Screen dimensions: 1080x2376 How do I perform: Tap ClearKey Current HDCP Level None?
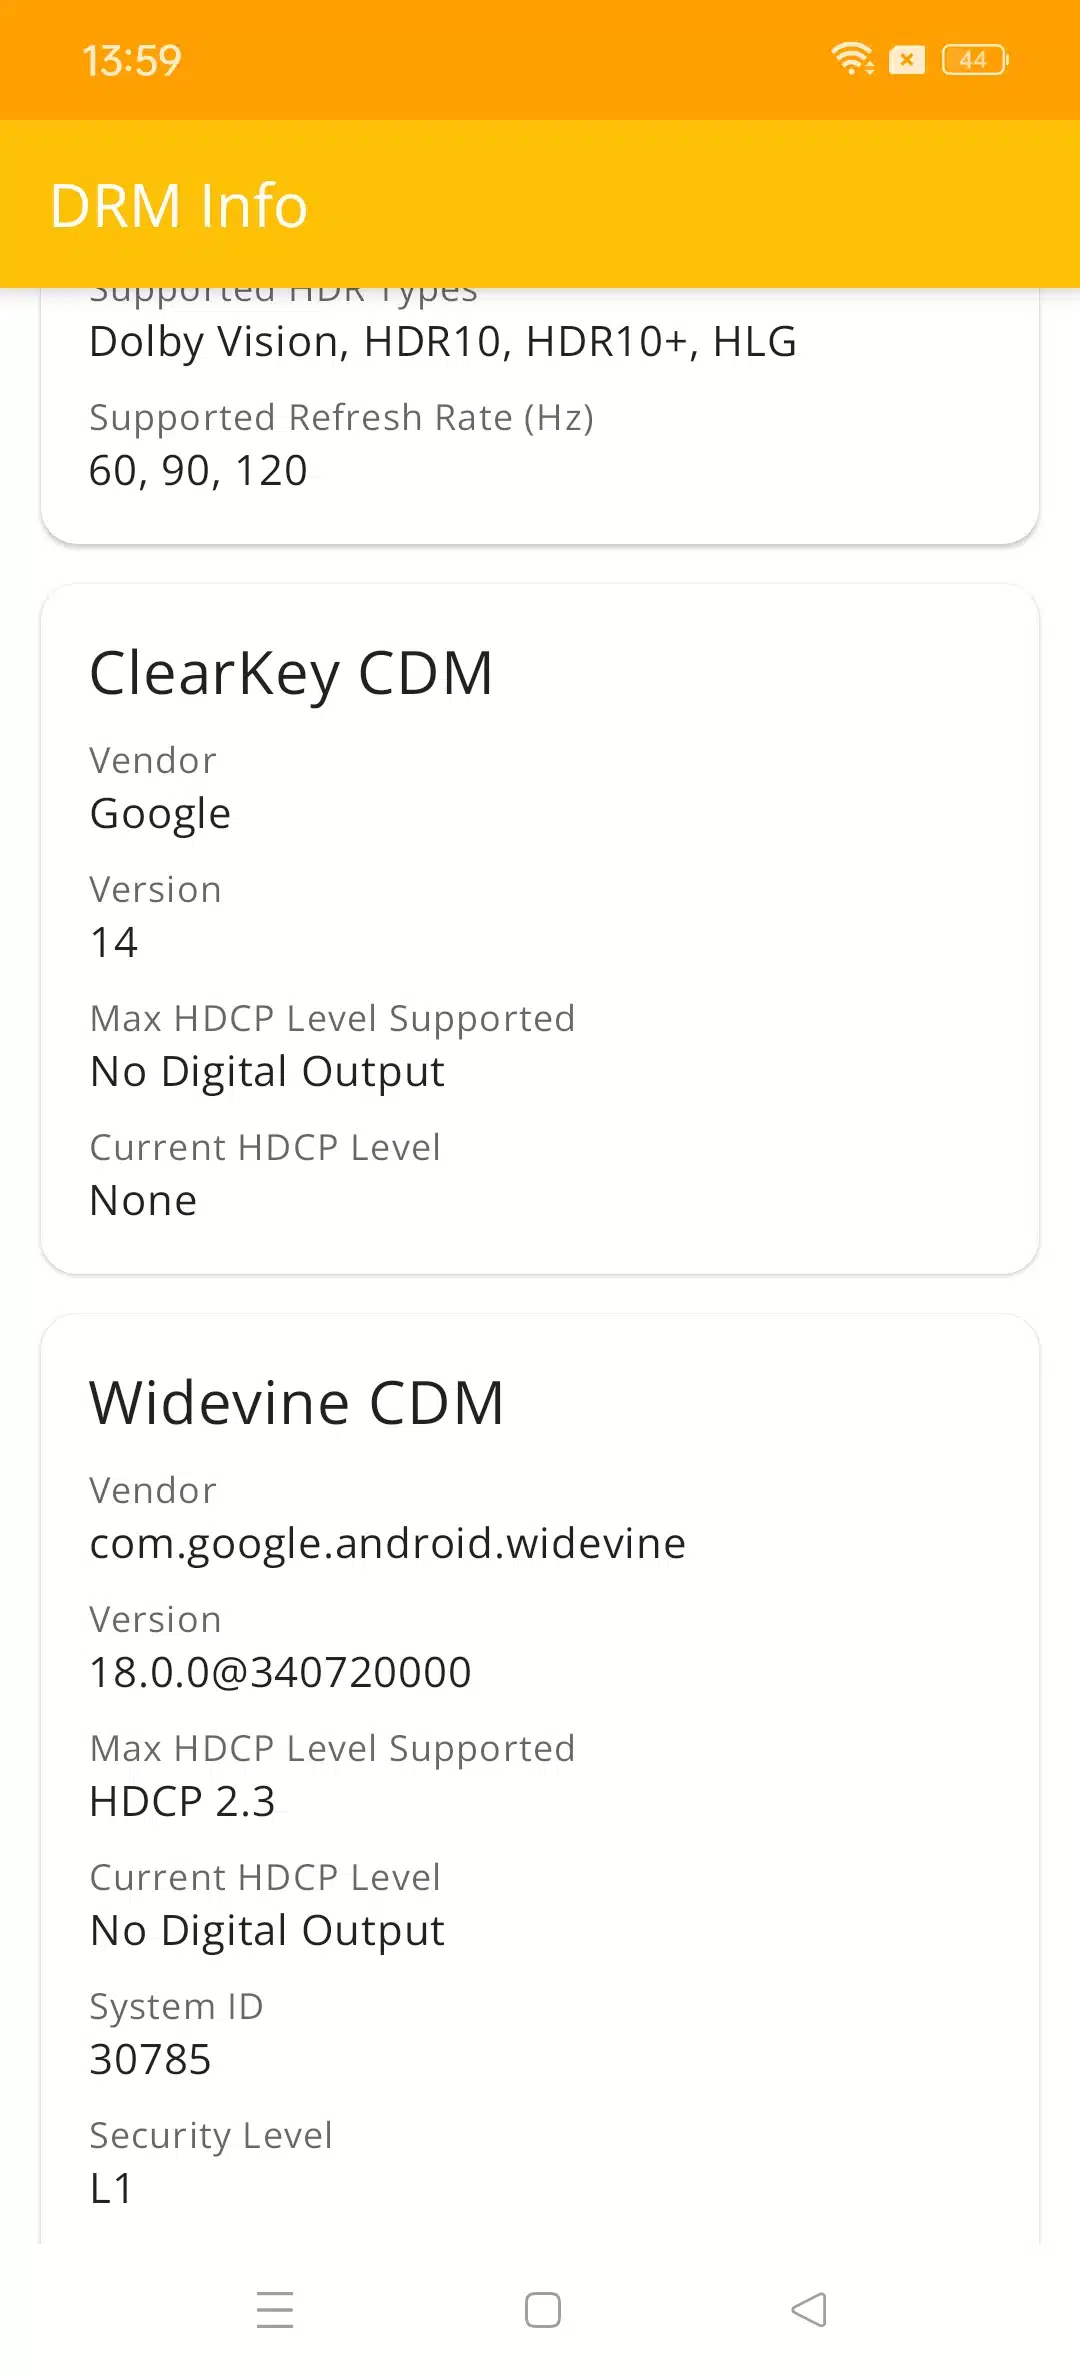tap(143, 1200)
